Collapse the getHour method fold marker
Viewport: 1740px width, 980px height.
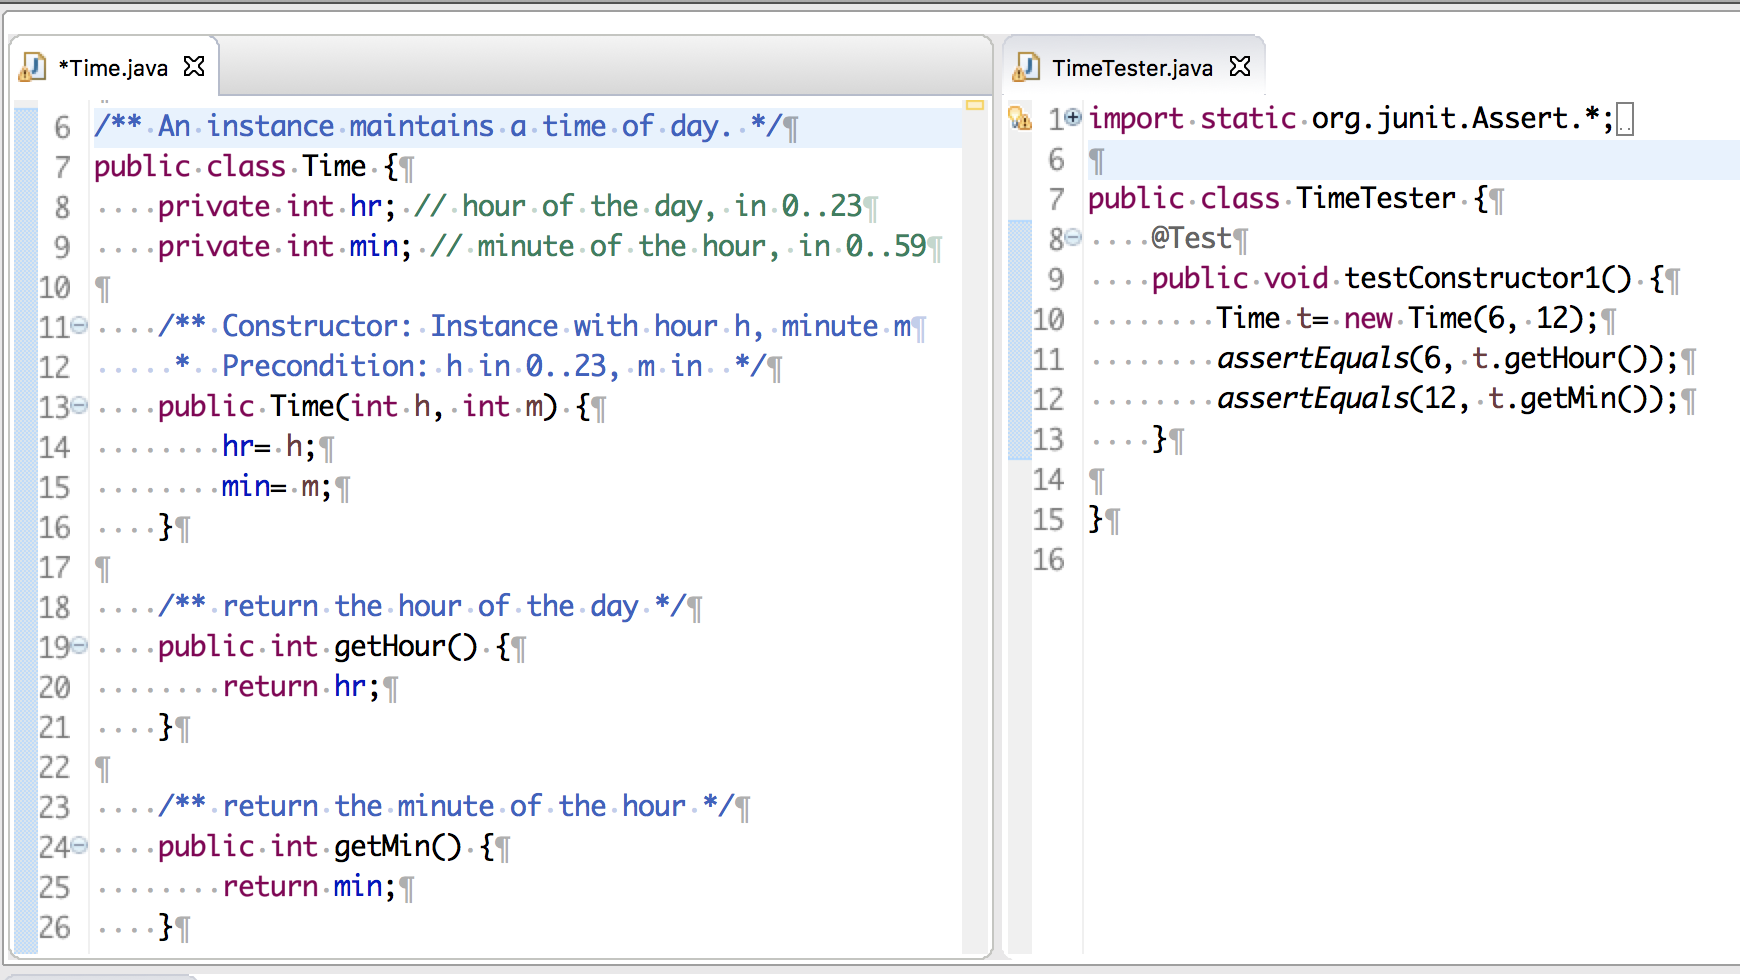78,645
